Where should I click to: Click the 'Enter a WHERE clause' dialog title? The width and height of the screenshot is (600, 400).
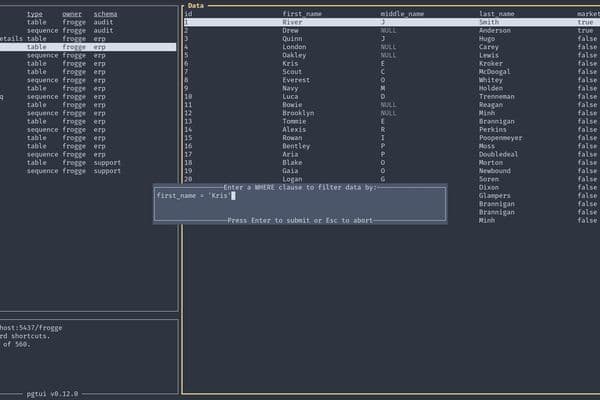point(300,188)
